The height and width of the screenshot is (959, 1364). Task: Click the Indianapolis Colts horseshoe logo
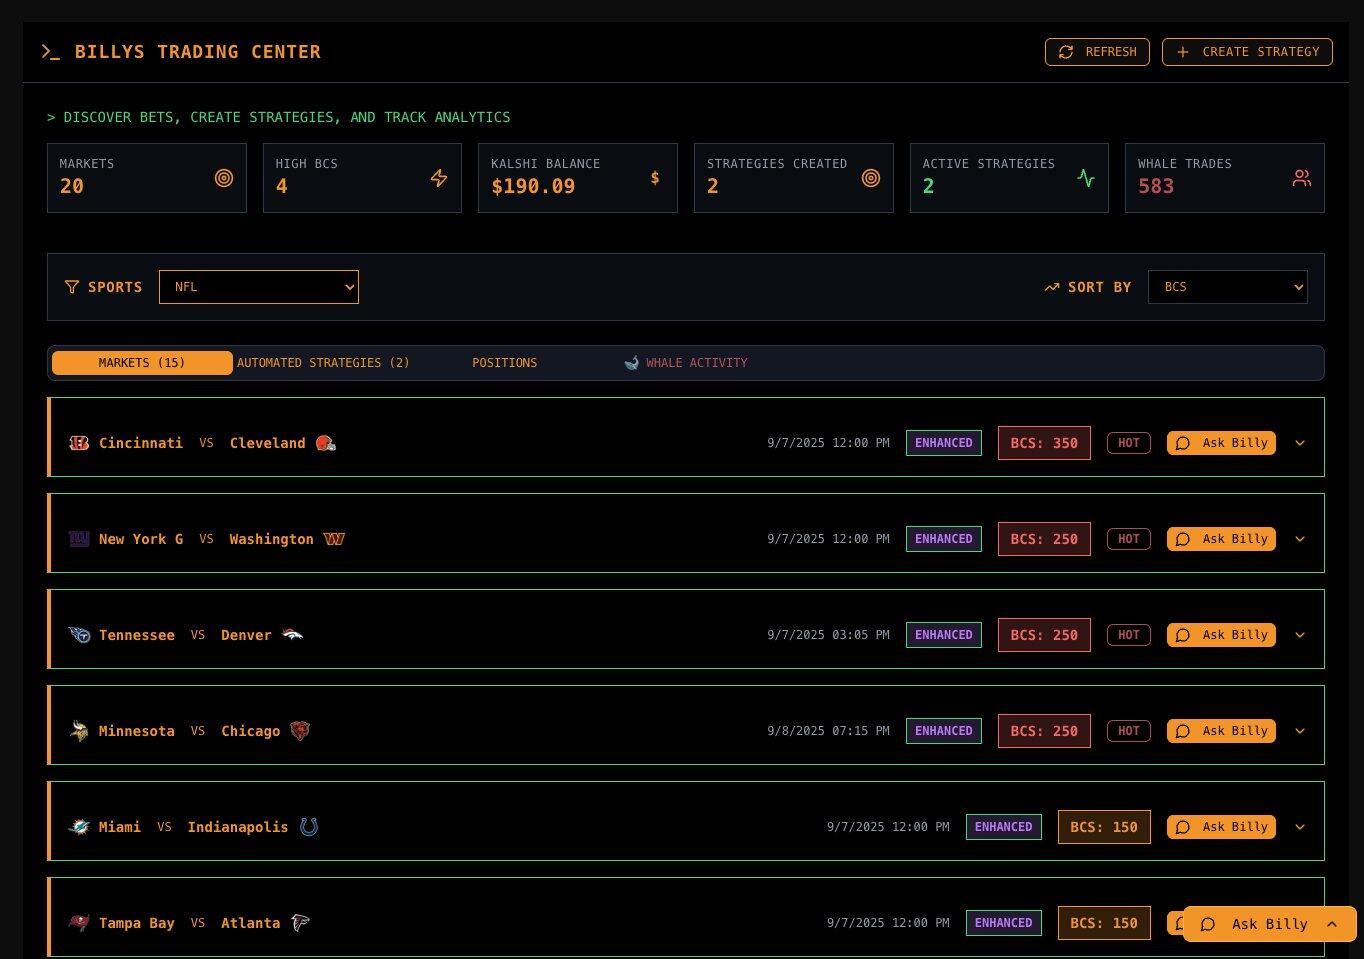[309, 827]
